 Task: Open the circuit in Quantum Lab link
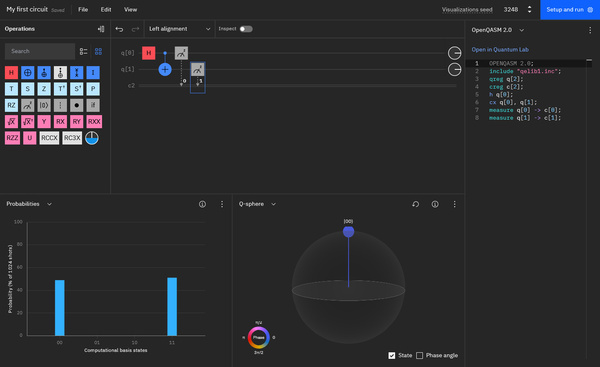[500, 49]
